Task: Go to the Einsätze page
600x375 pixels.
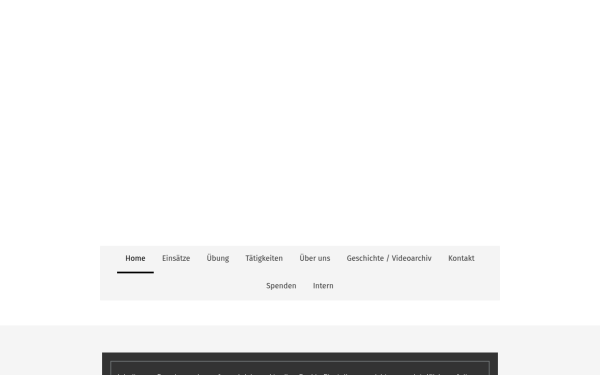Action: (x=176, y=259)
